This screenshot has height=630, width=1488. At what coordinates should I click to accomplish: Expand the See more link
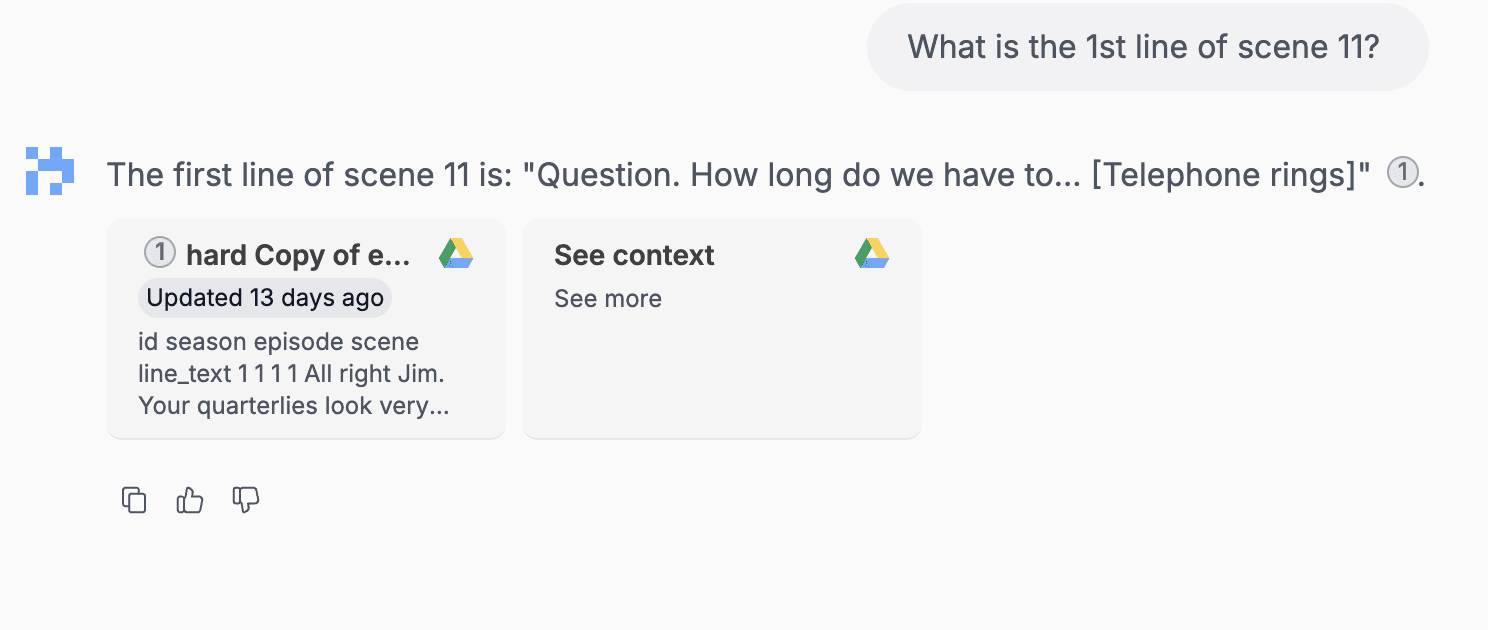click(608, 299)
